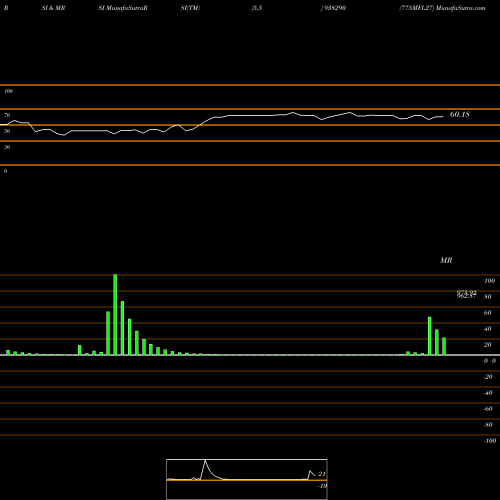Click the RSI left-axis 100 label
The image size is (500, 500).
pyautogui.click(x=8, y=91)
